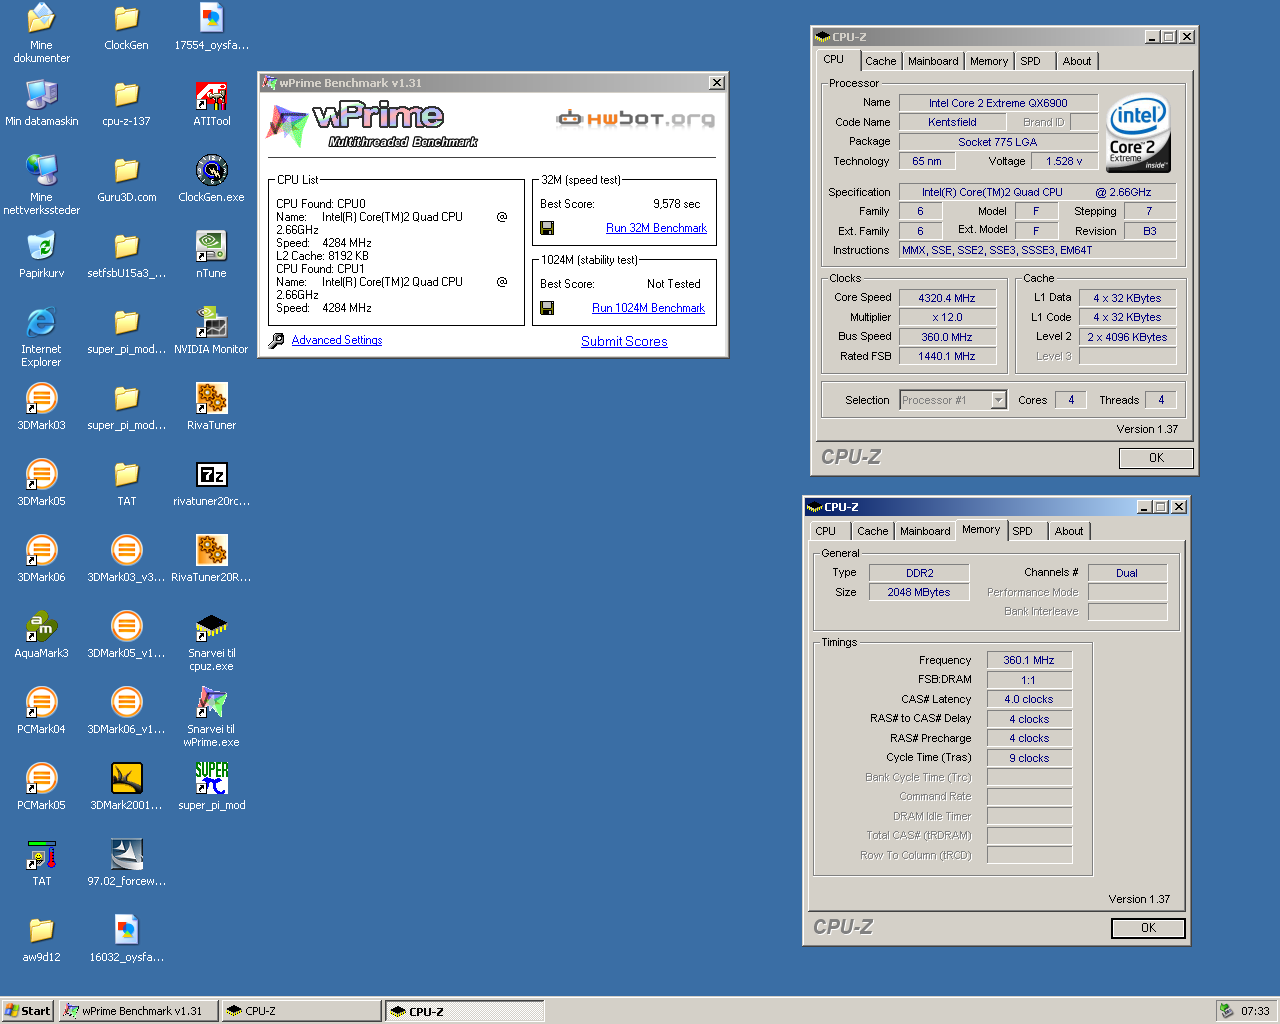Click Run 32M Benchmark link
Viewport: 1280px width, 1024px height.
(656, 228)
